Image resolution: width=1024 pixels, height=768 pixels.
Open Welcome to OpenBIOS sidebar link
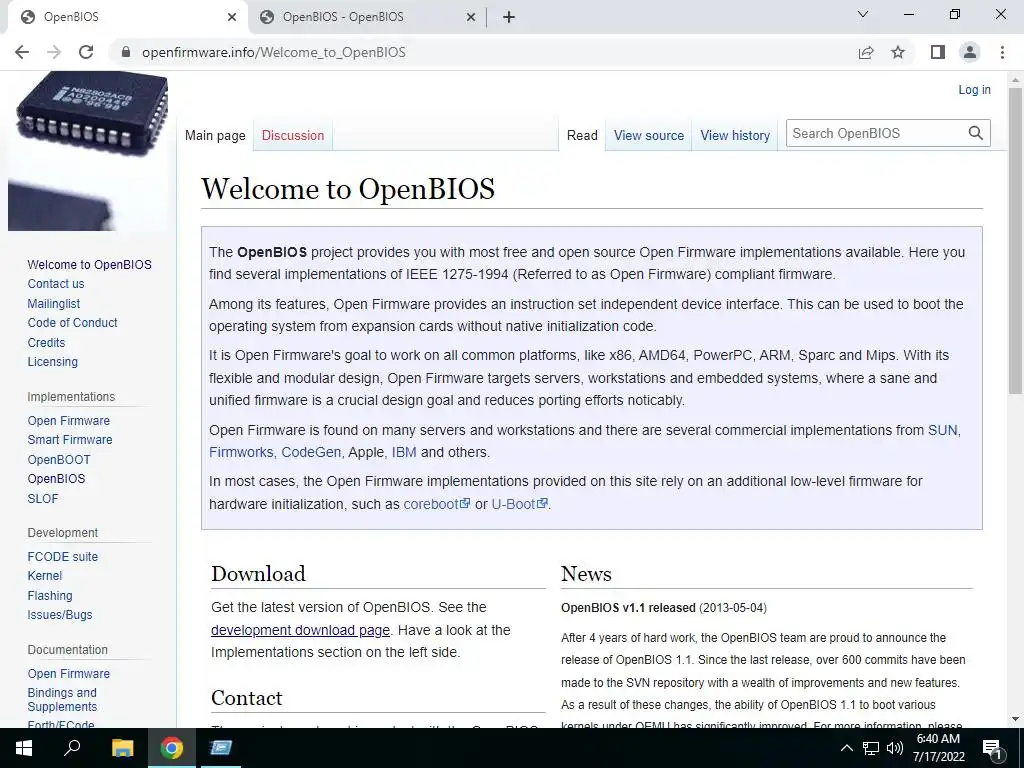[x=89, y=264]
